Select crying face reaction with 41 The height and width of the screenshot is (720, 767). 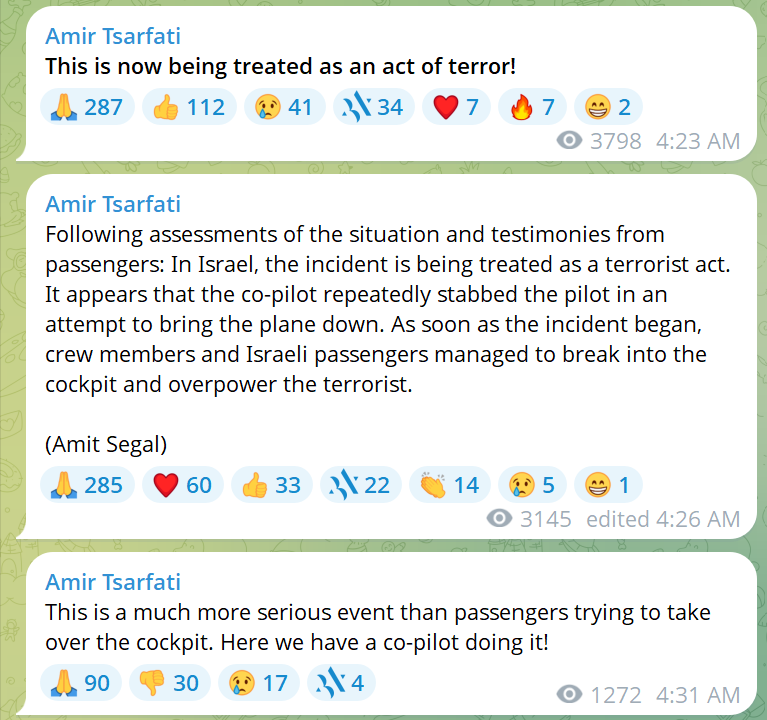click(x=285, y=107)
